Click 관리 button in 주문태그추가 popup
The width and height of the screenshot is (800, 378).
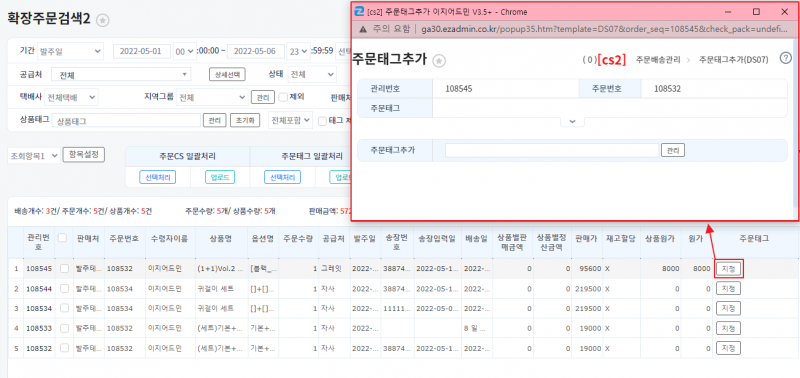click(x=673, y=150)
